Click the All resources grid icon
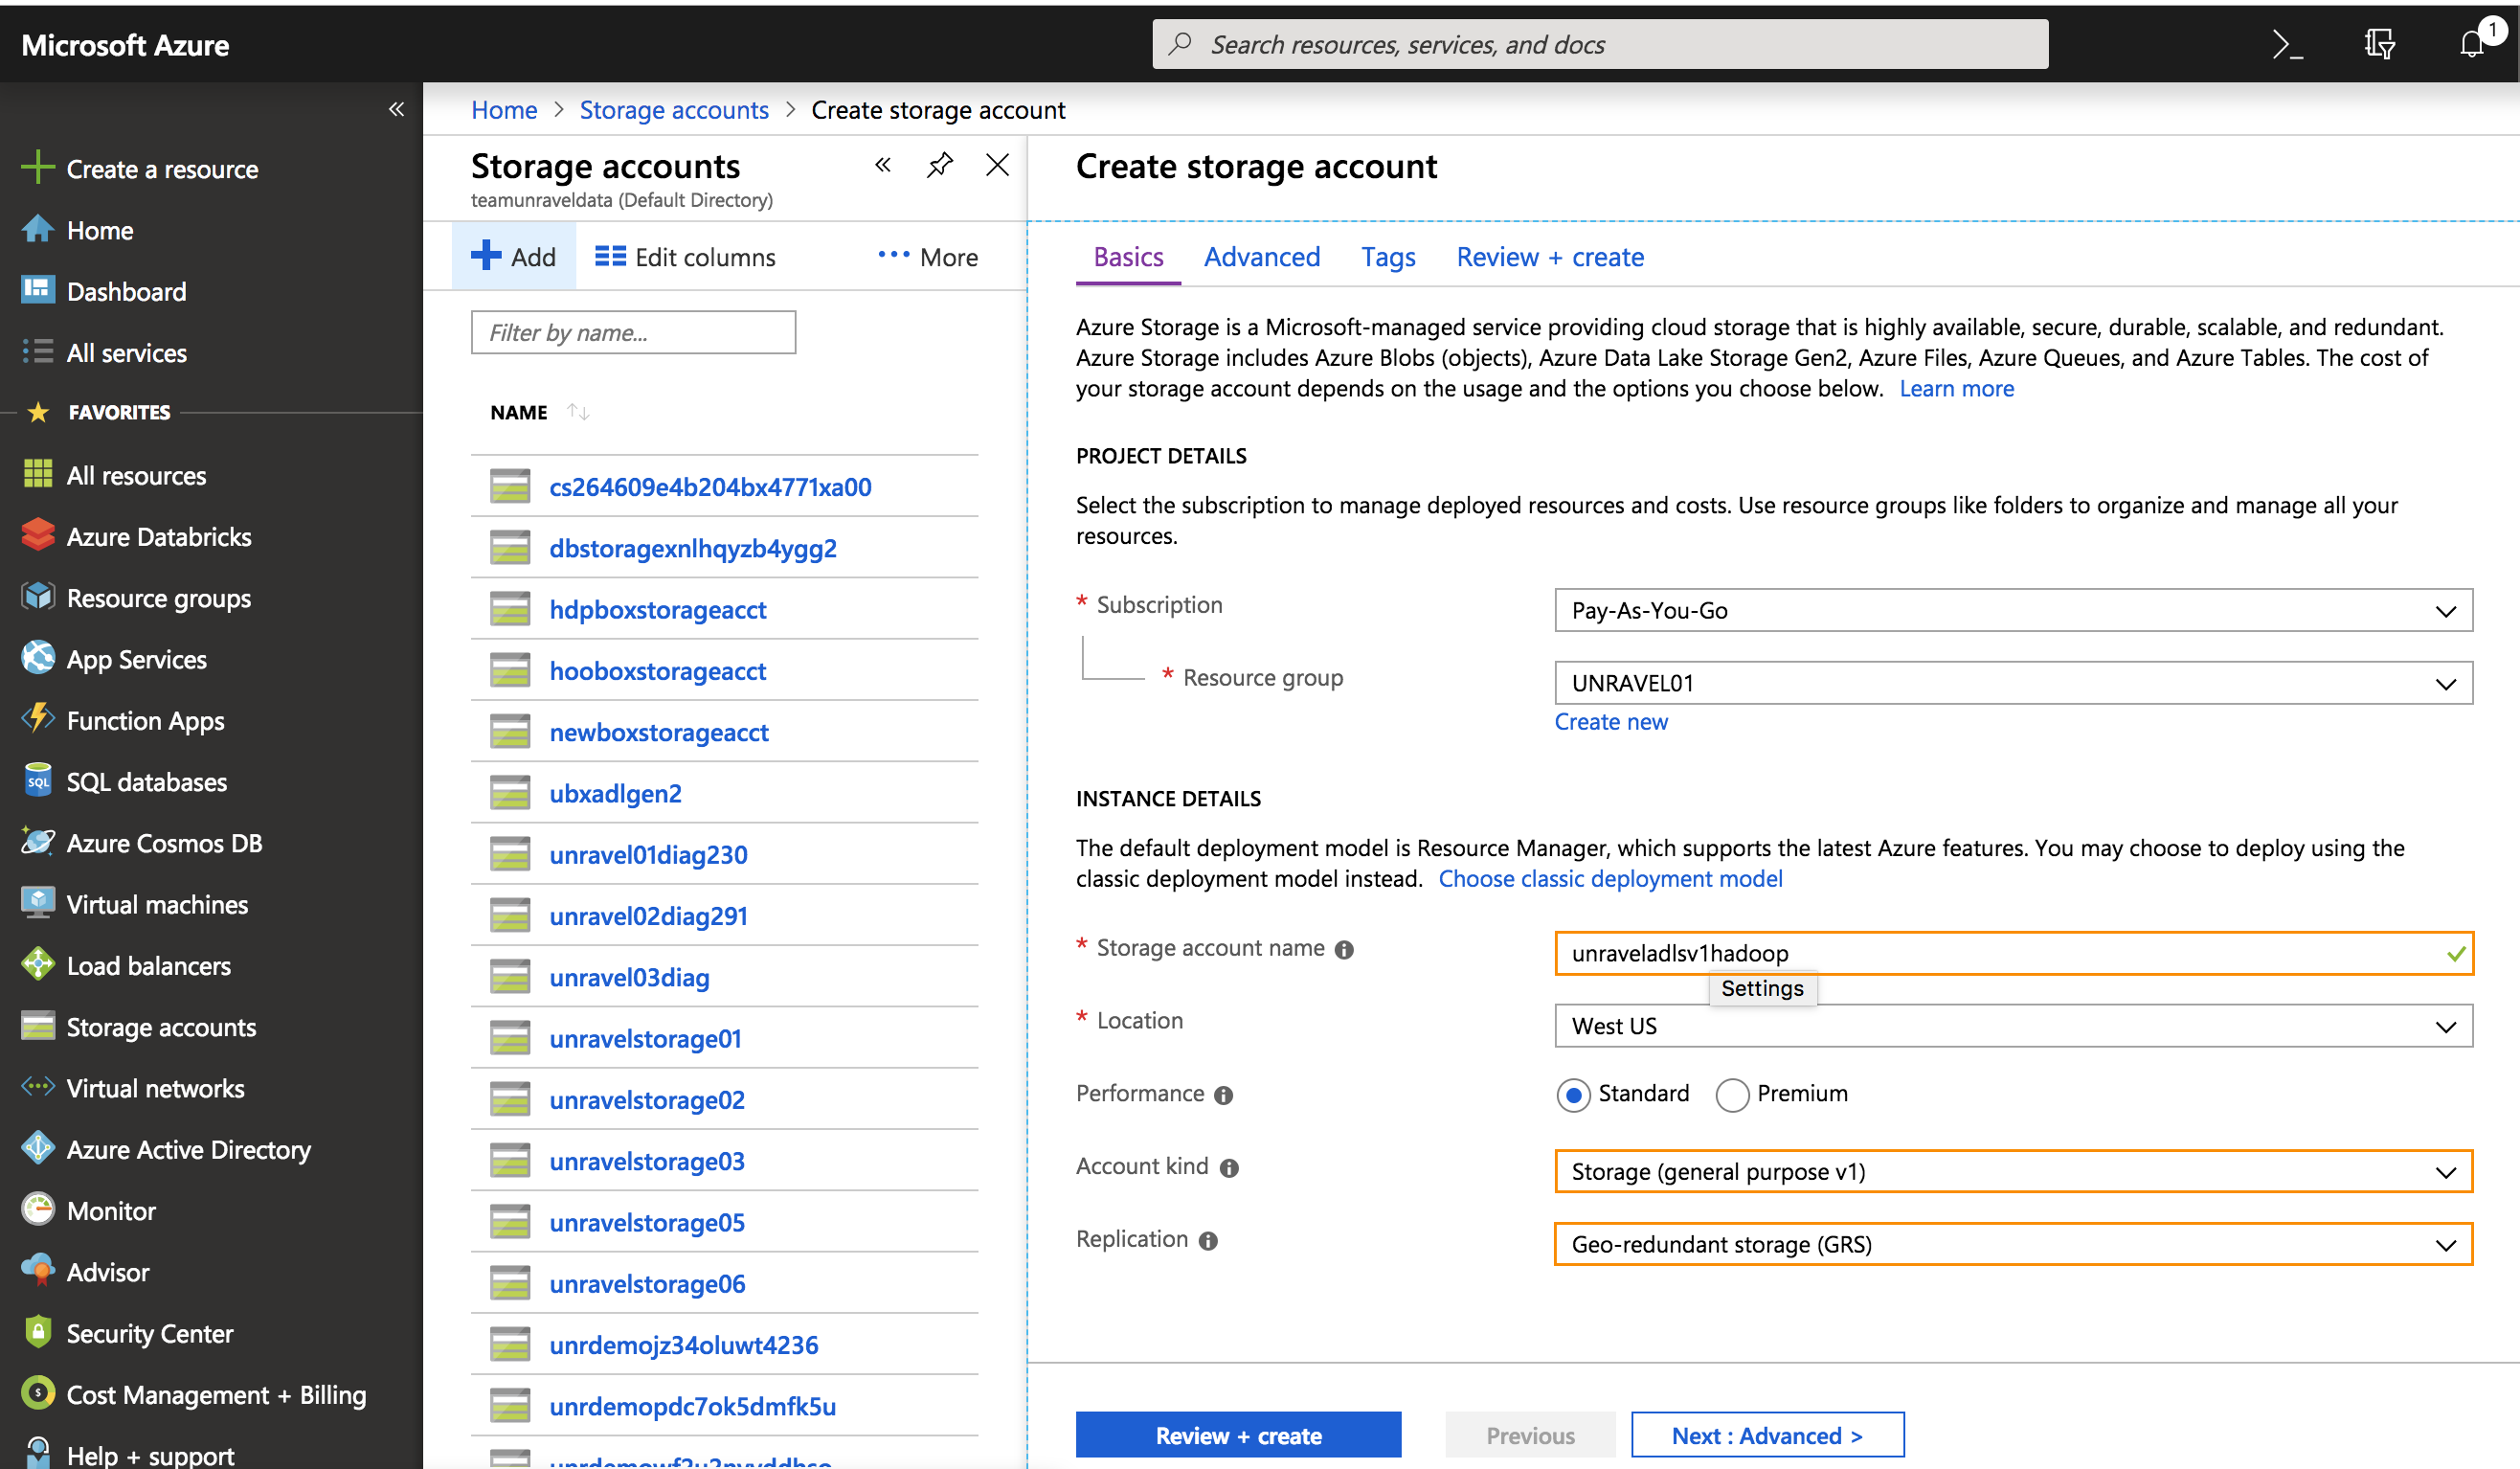 pyautogui.click(x=37, y=474)
